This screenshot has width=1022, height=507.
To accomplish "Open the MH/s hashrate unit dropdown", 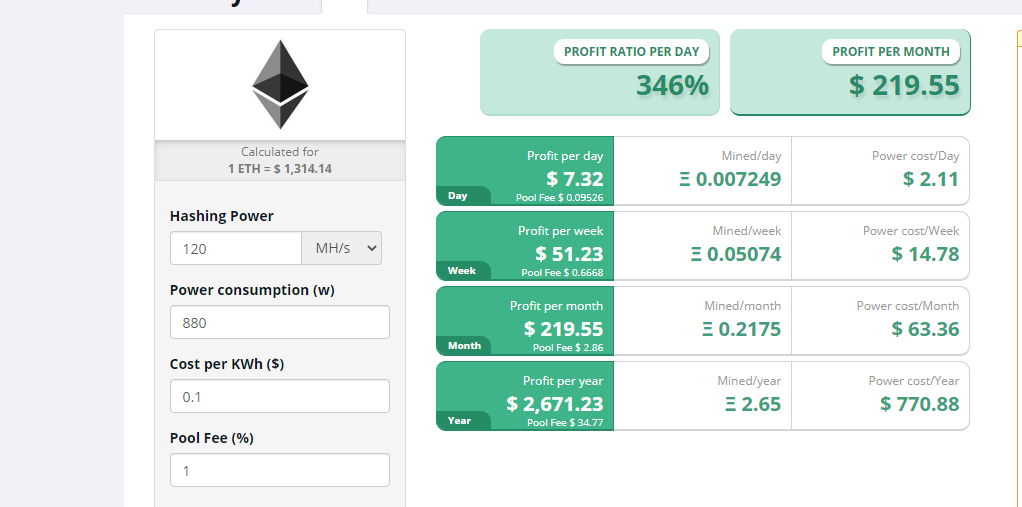I will 342,248.
